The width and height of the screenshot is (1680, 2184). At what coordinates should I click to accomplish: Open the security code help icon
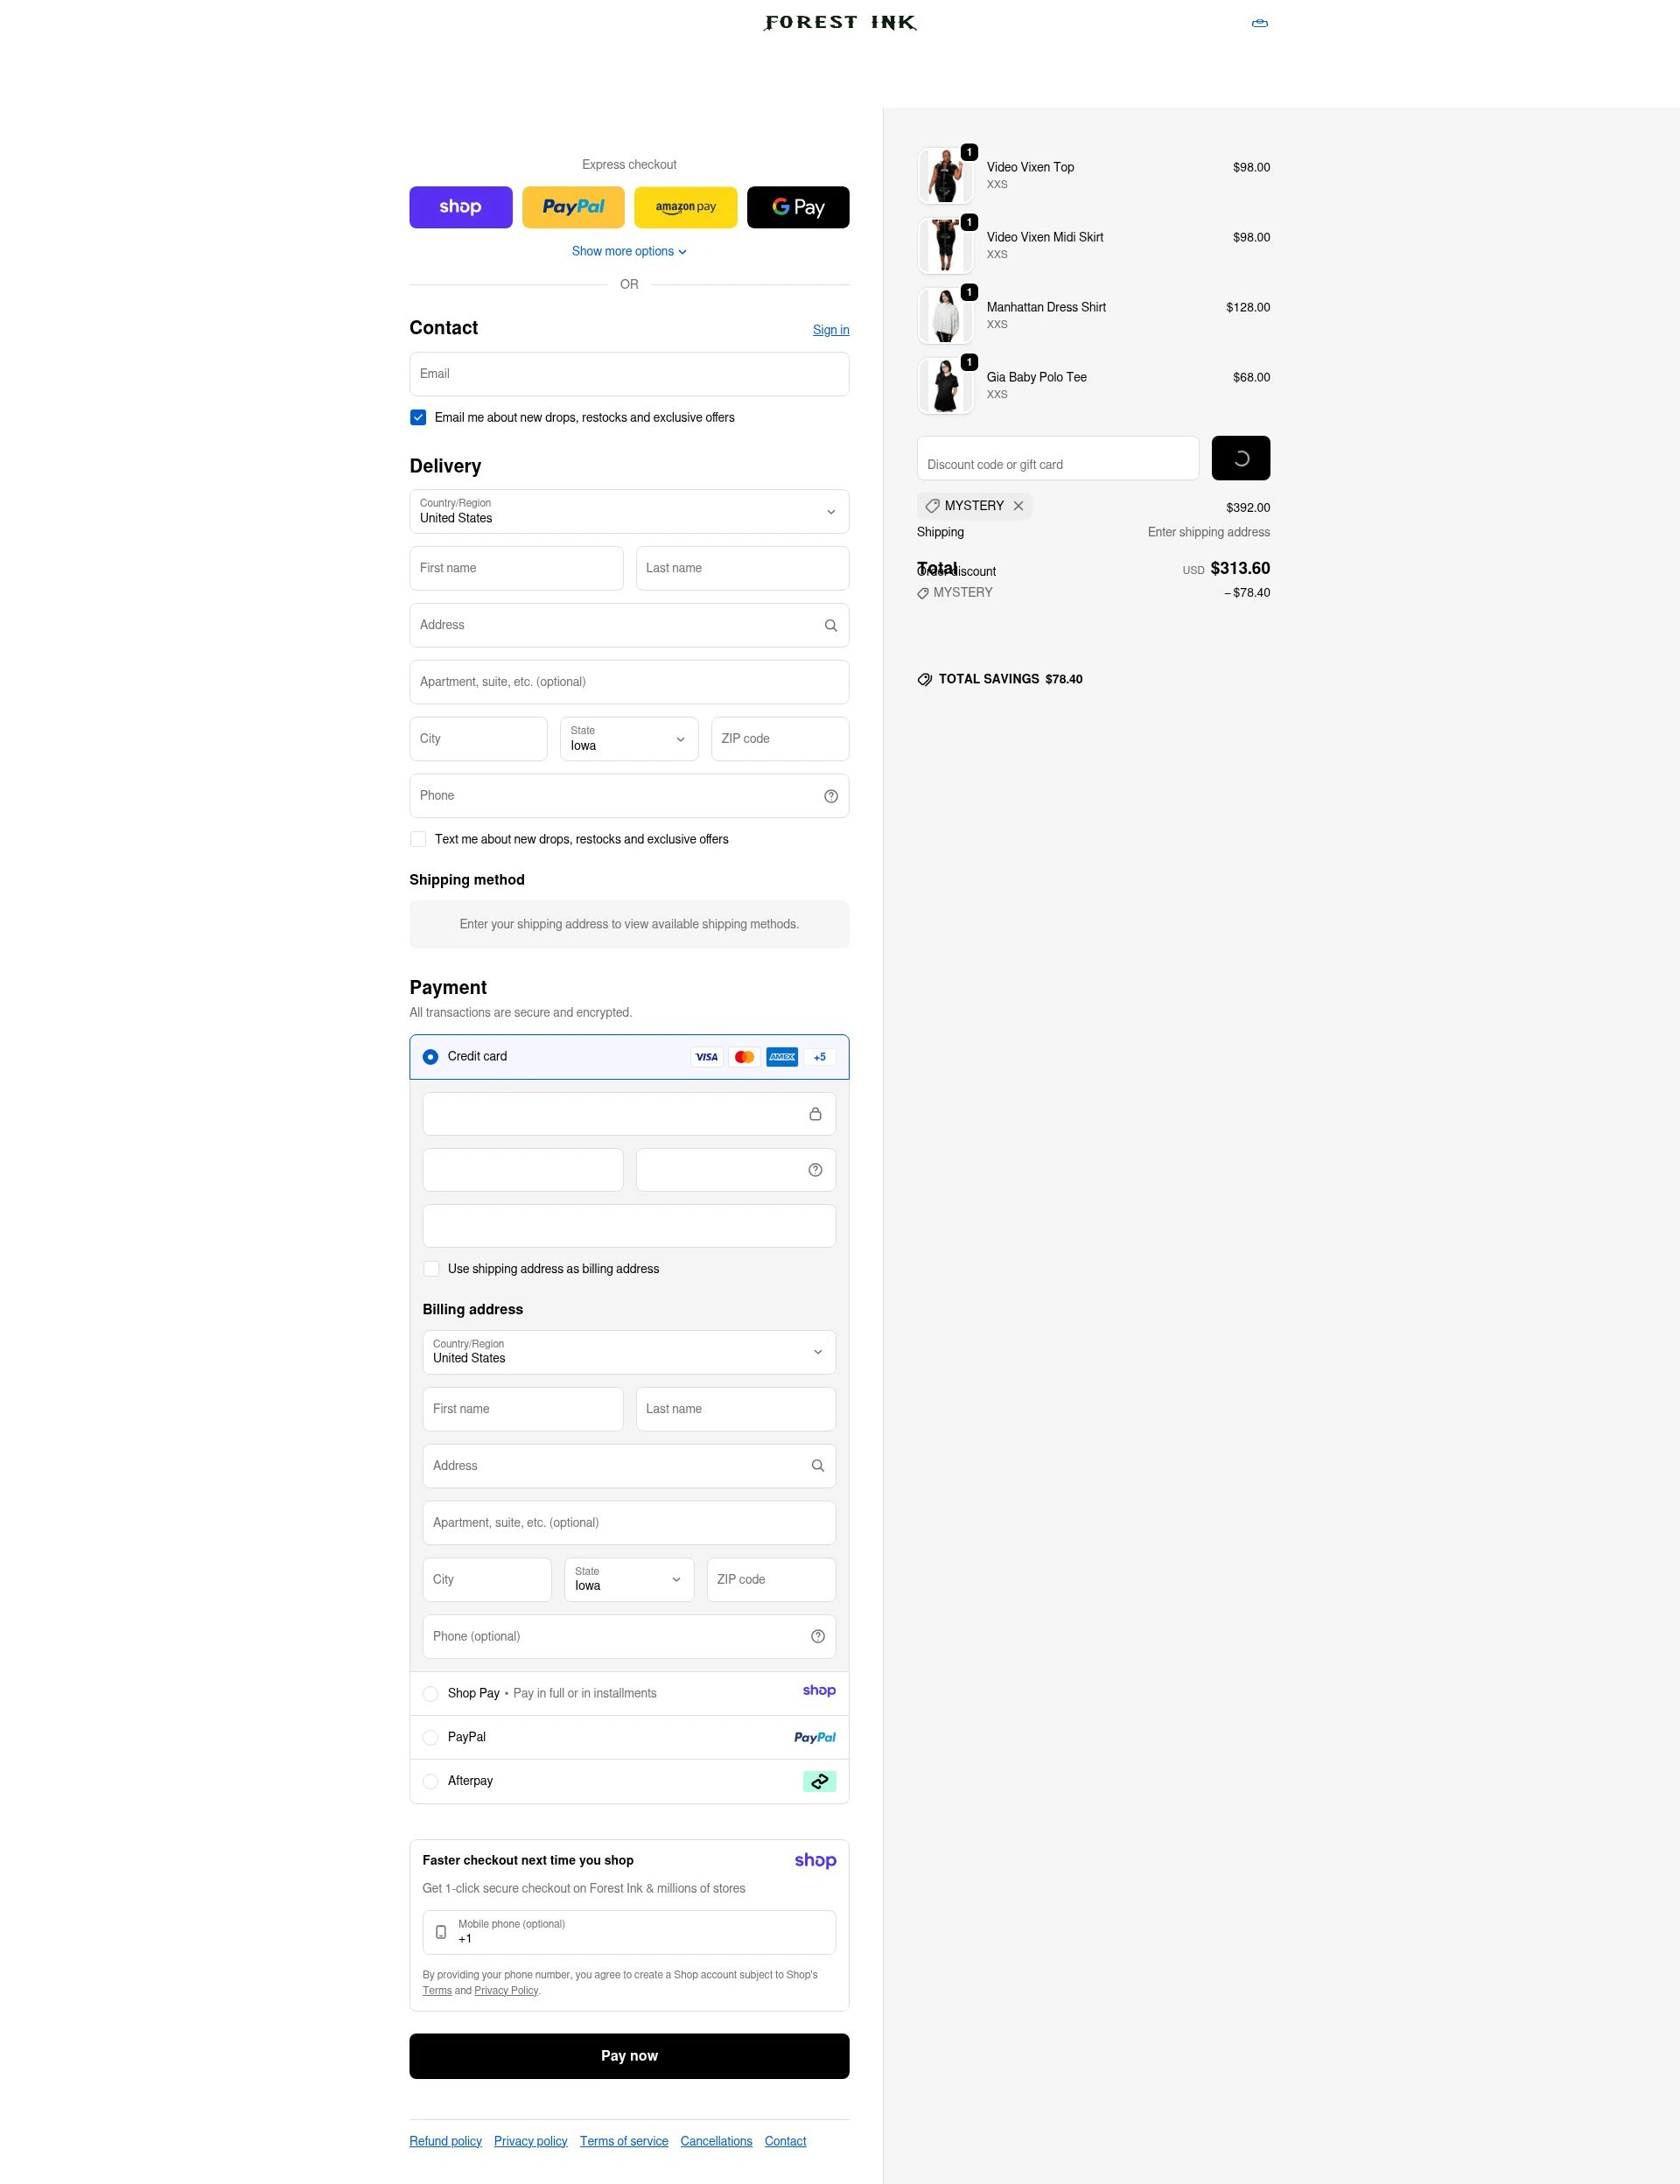click(815, 1169)
